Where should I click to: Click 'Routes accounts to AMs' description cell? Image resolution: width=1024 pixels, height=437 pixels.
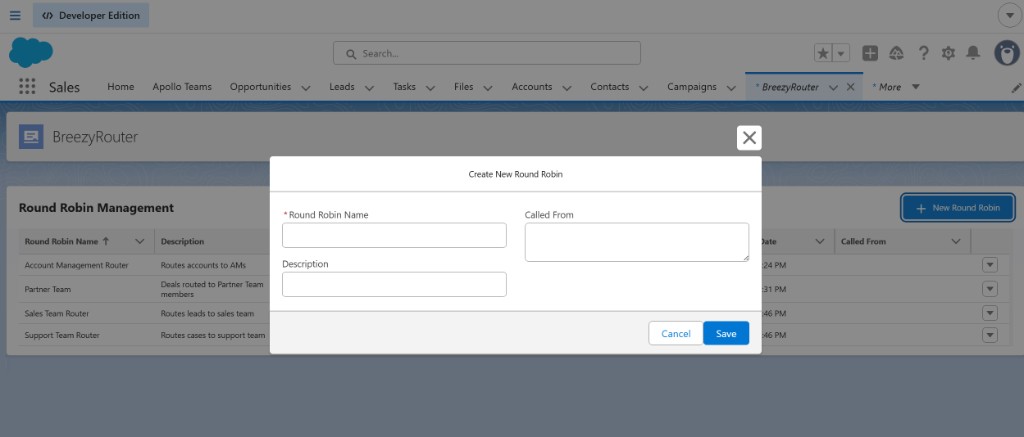pos(203,265)
